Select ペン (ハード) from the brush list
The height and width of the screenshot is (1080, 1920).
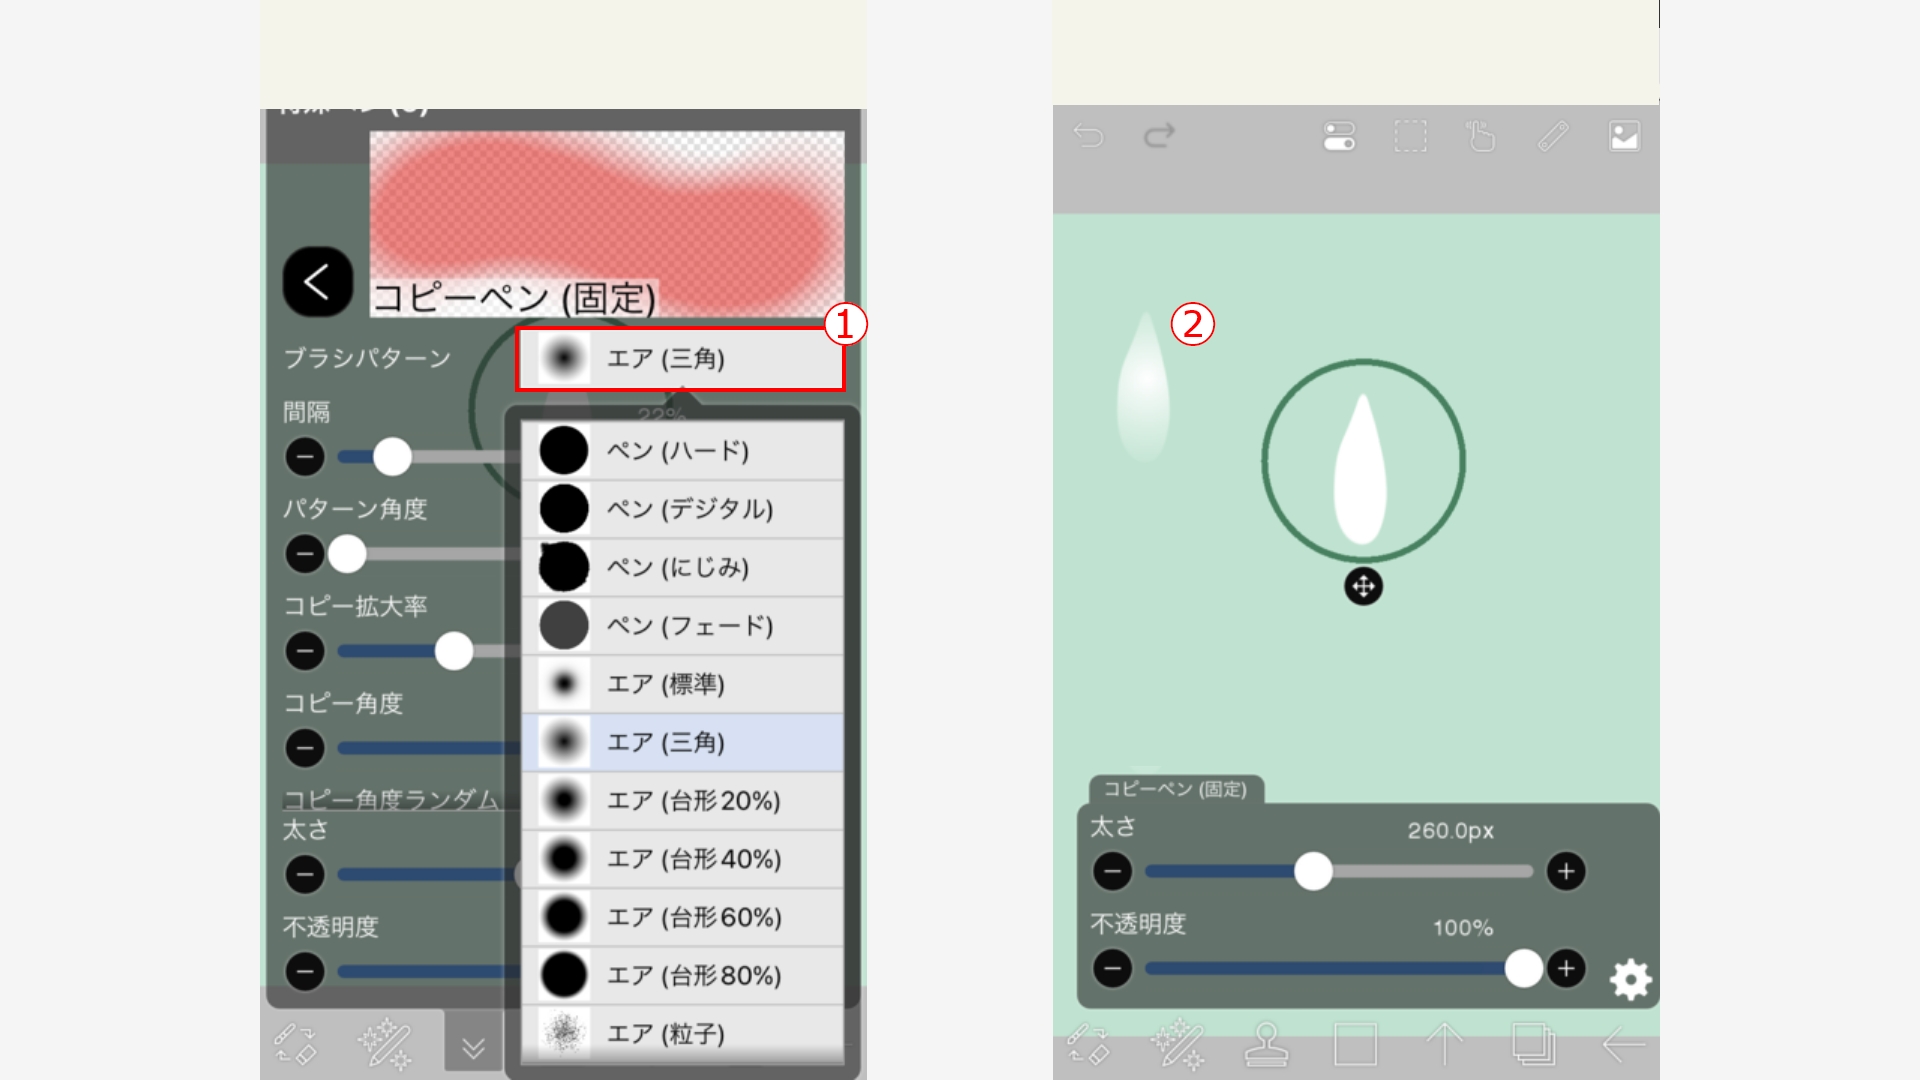(x=680, y=451)
